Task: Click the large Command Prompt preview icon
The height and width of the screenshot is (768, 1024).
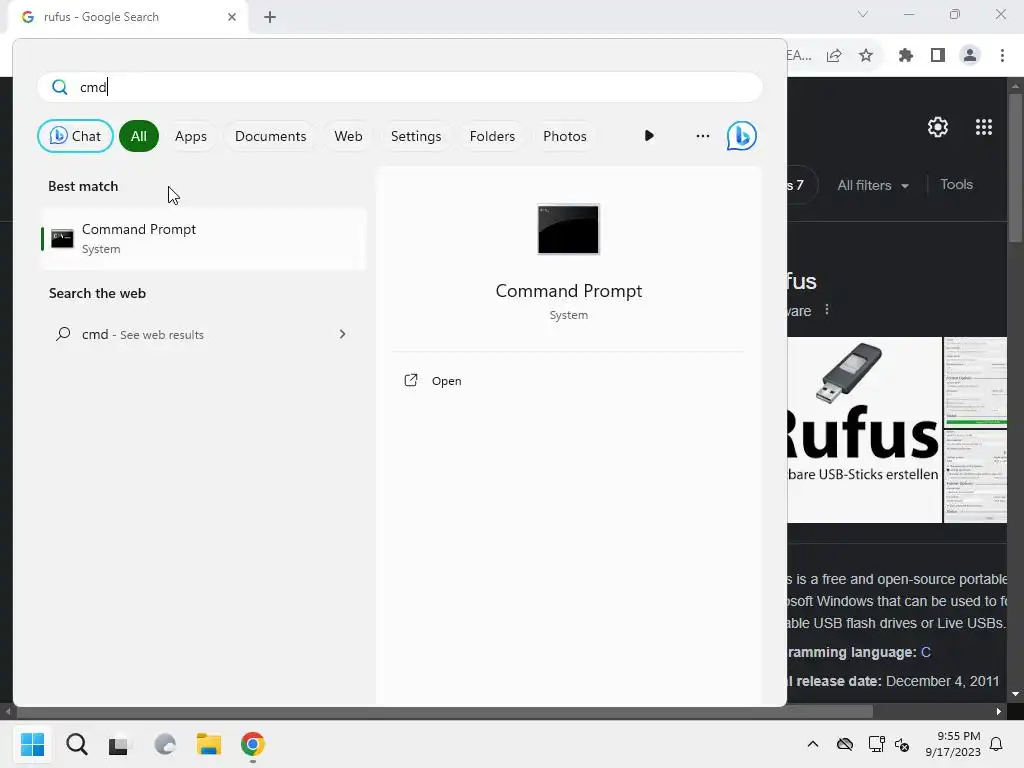Action: [x=568, y=229]
